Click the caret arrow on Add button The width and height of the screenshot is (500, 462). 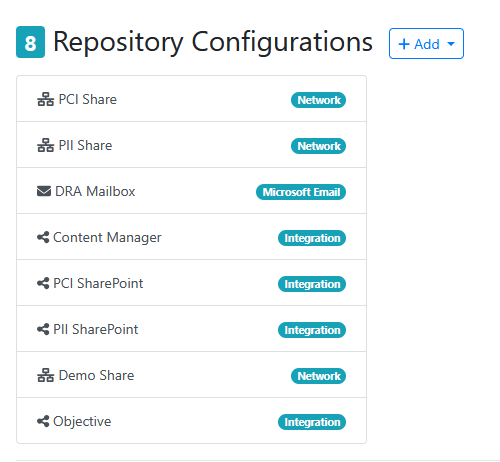point(451,44)
